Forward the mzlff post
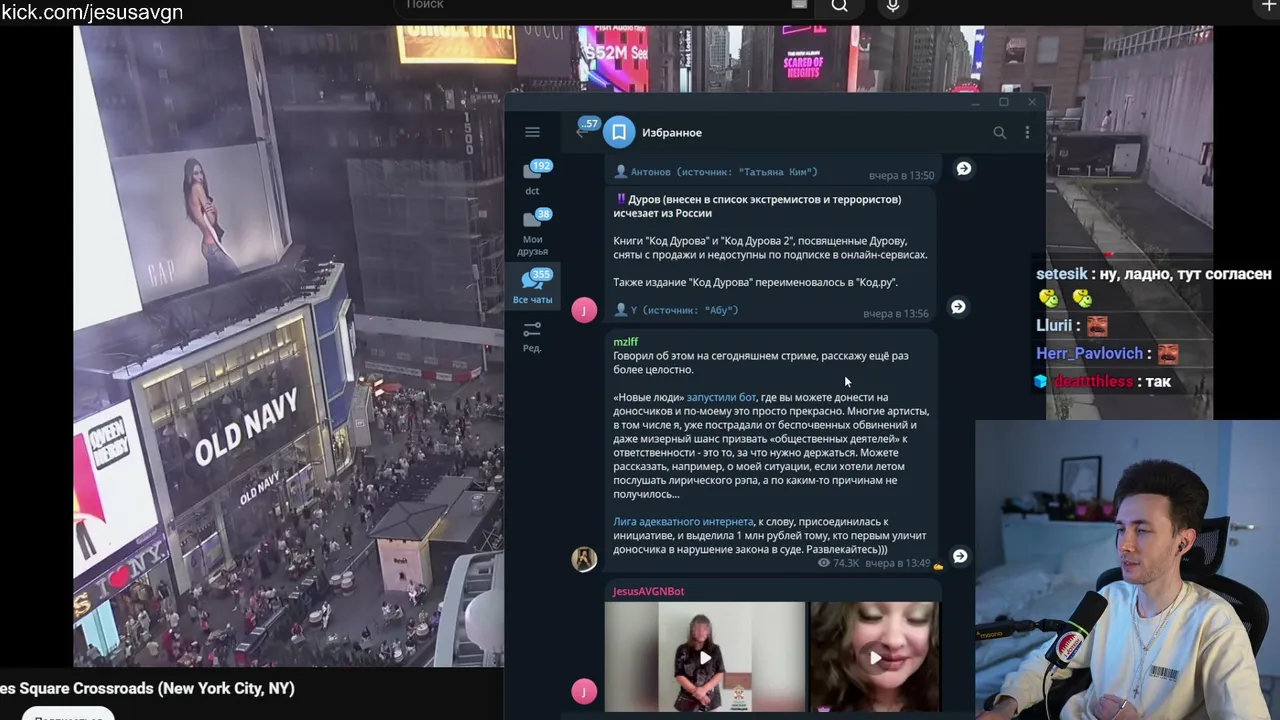The width and height of the screenshot is (1280, 720). click(960, 556)
